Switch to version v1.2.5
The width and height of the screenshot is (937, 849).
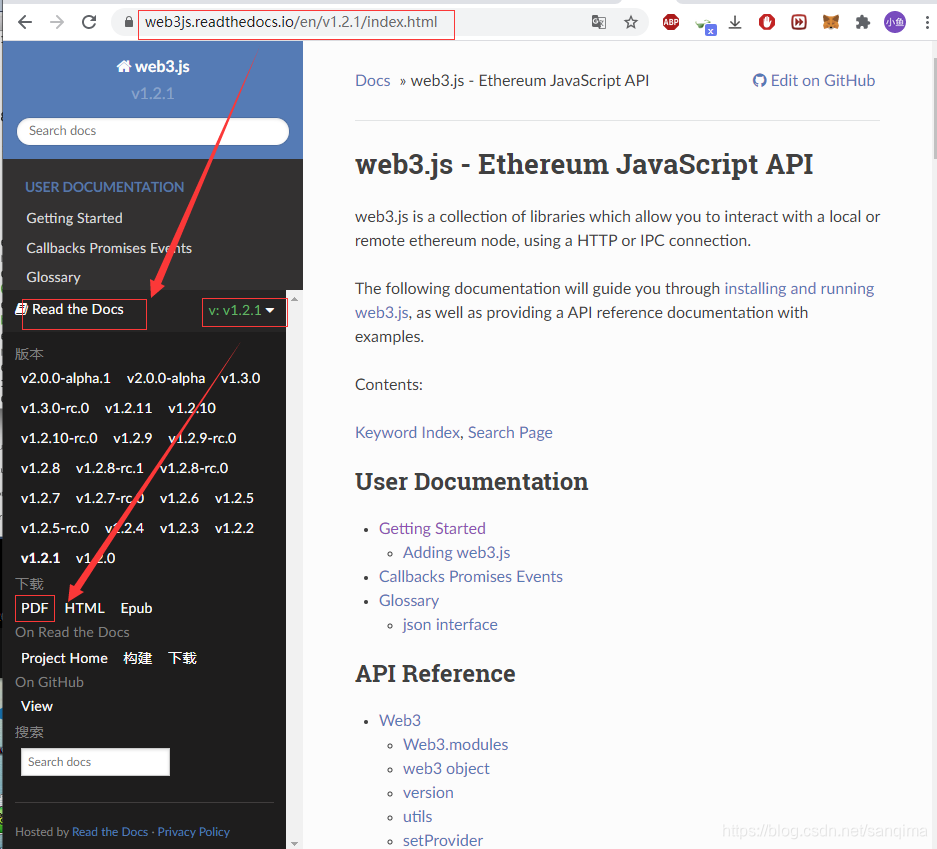click(234, 498)
